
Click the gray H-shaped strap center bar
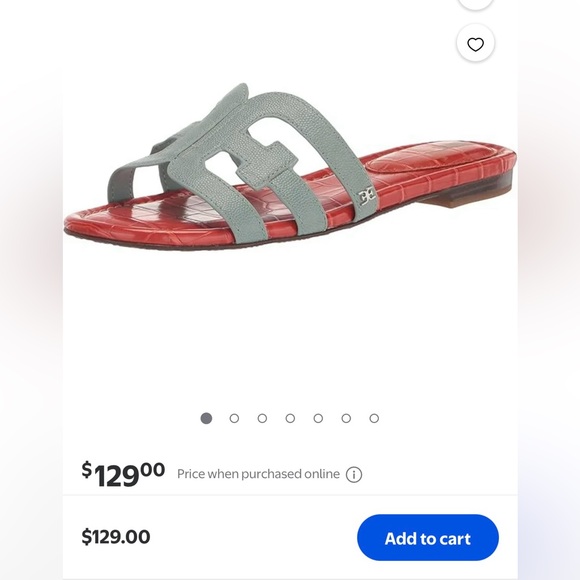pos(266,165)
